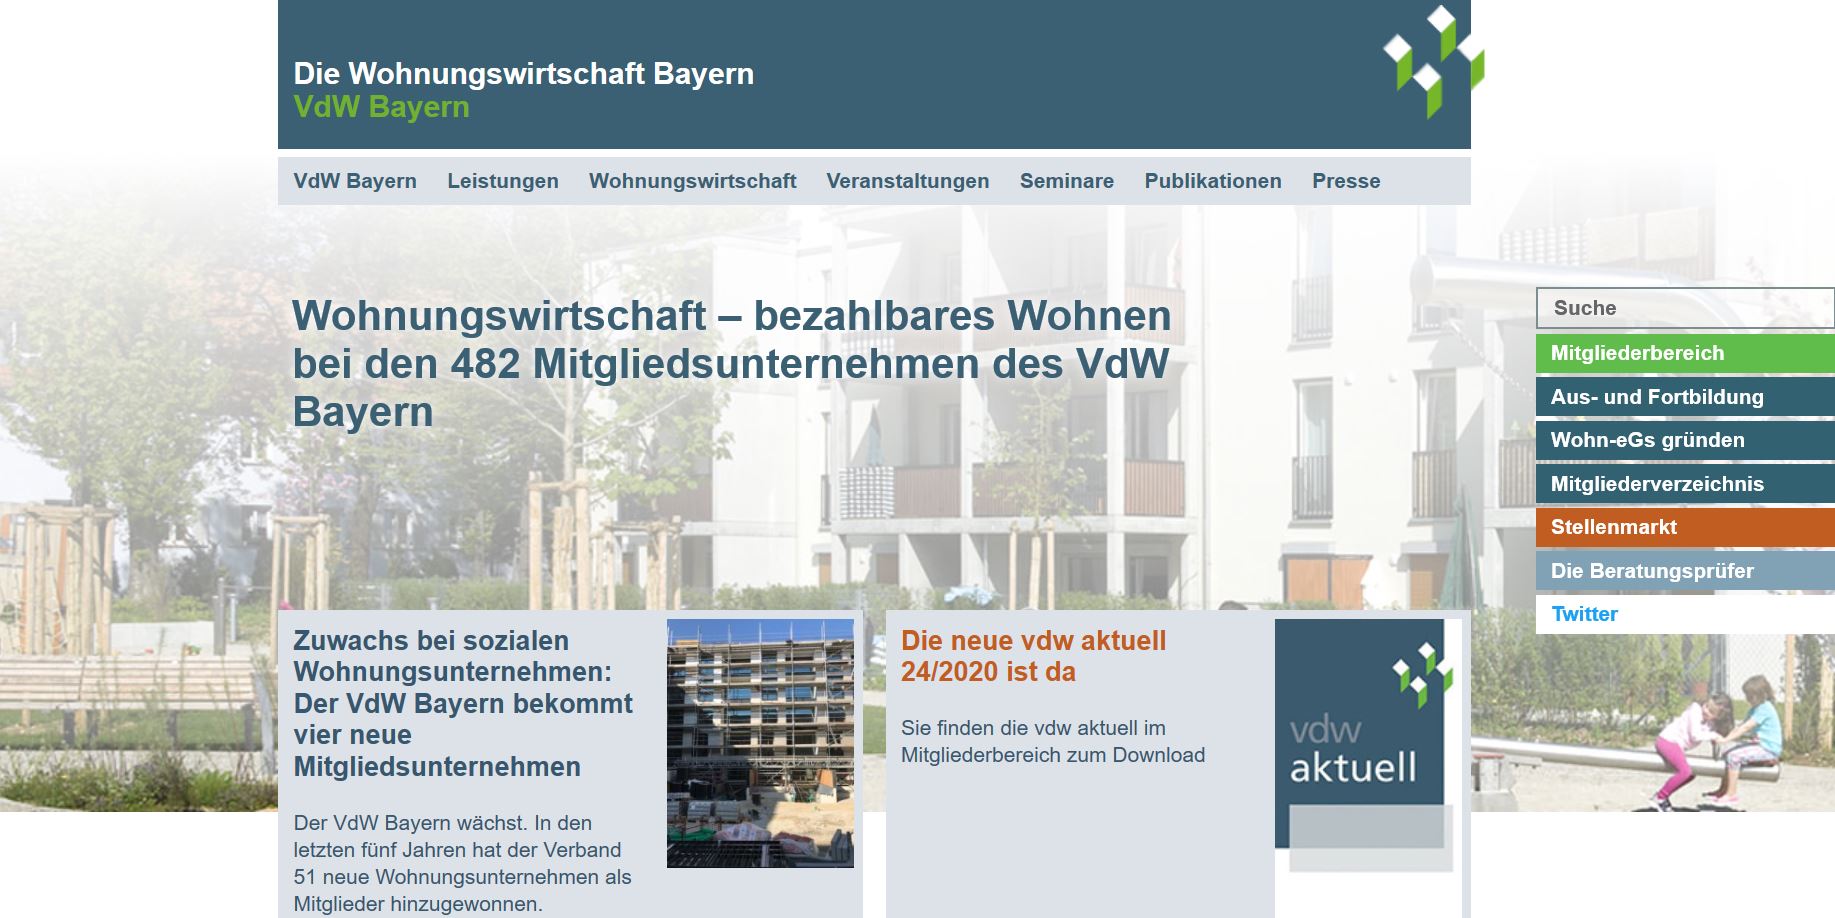Open the Leistungen menu item

(503, 181)
